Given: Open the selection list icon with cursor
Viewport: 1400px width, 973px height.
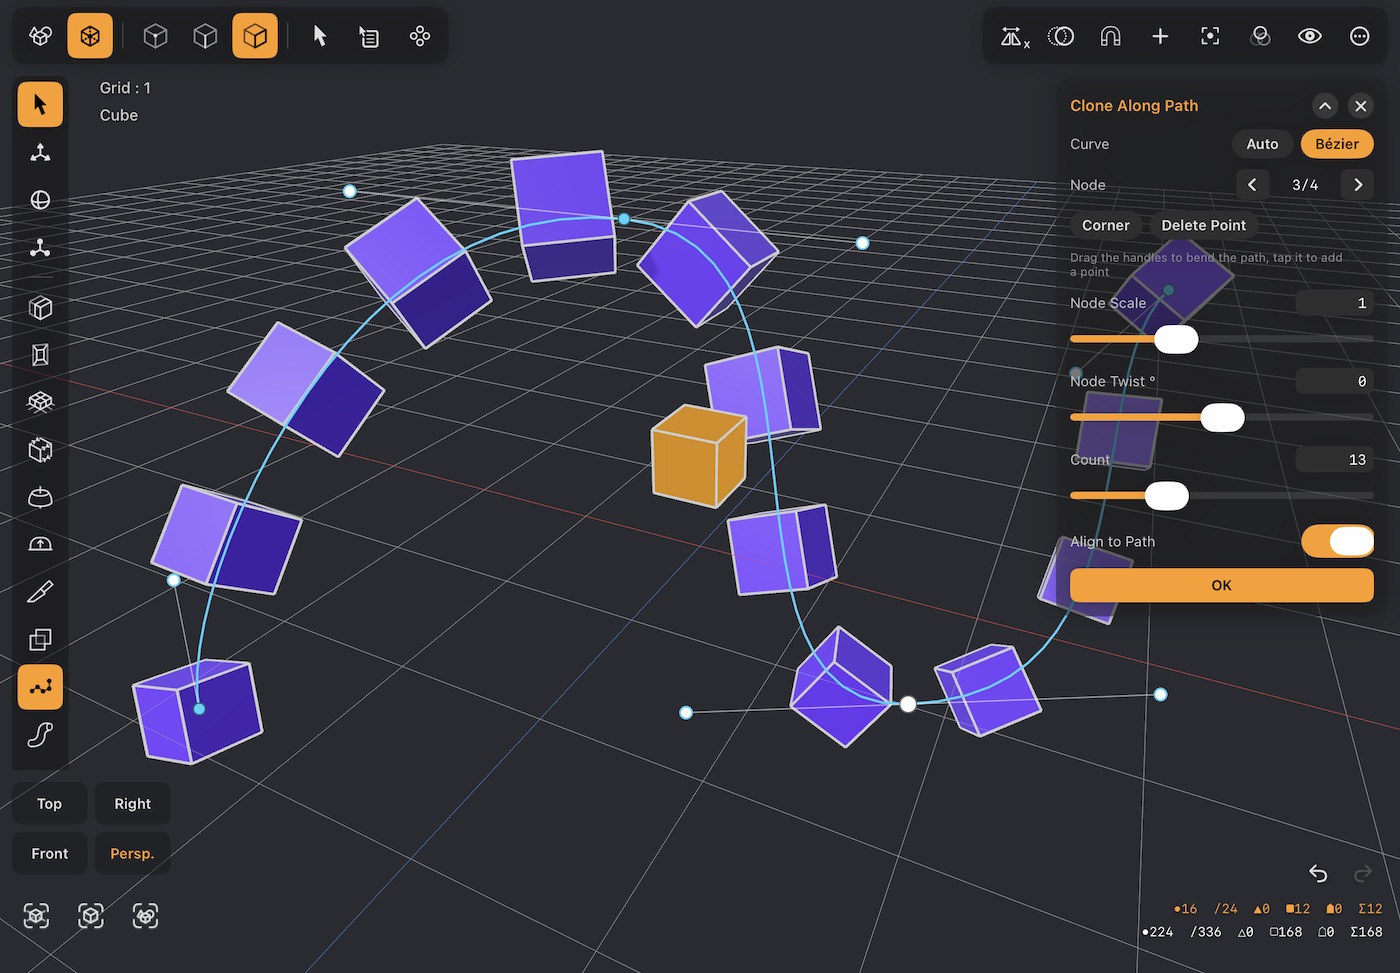Looking at the screenshot, I should coord(369,36).
